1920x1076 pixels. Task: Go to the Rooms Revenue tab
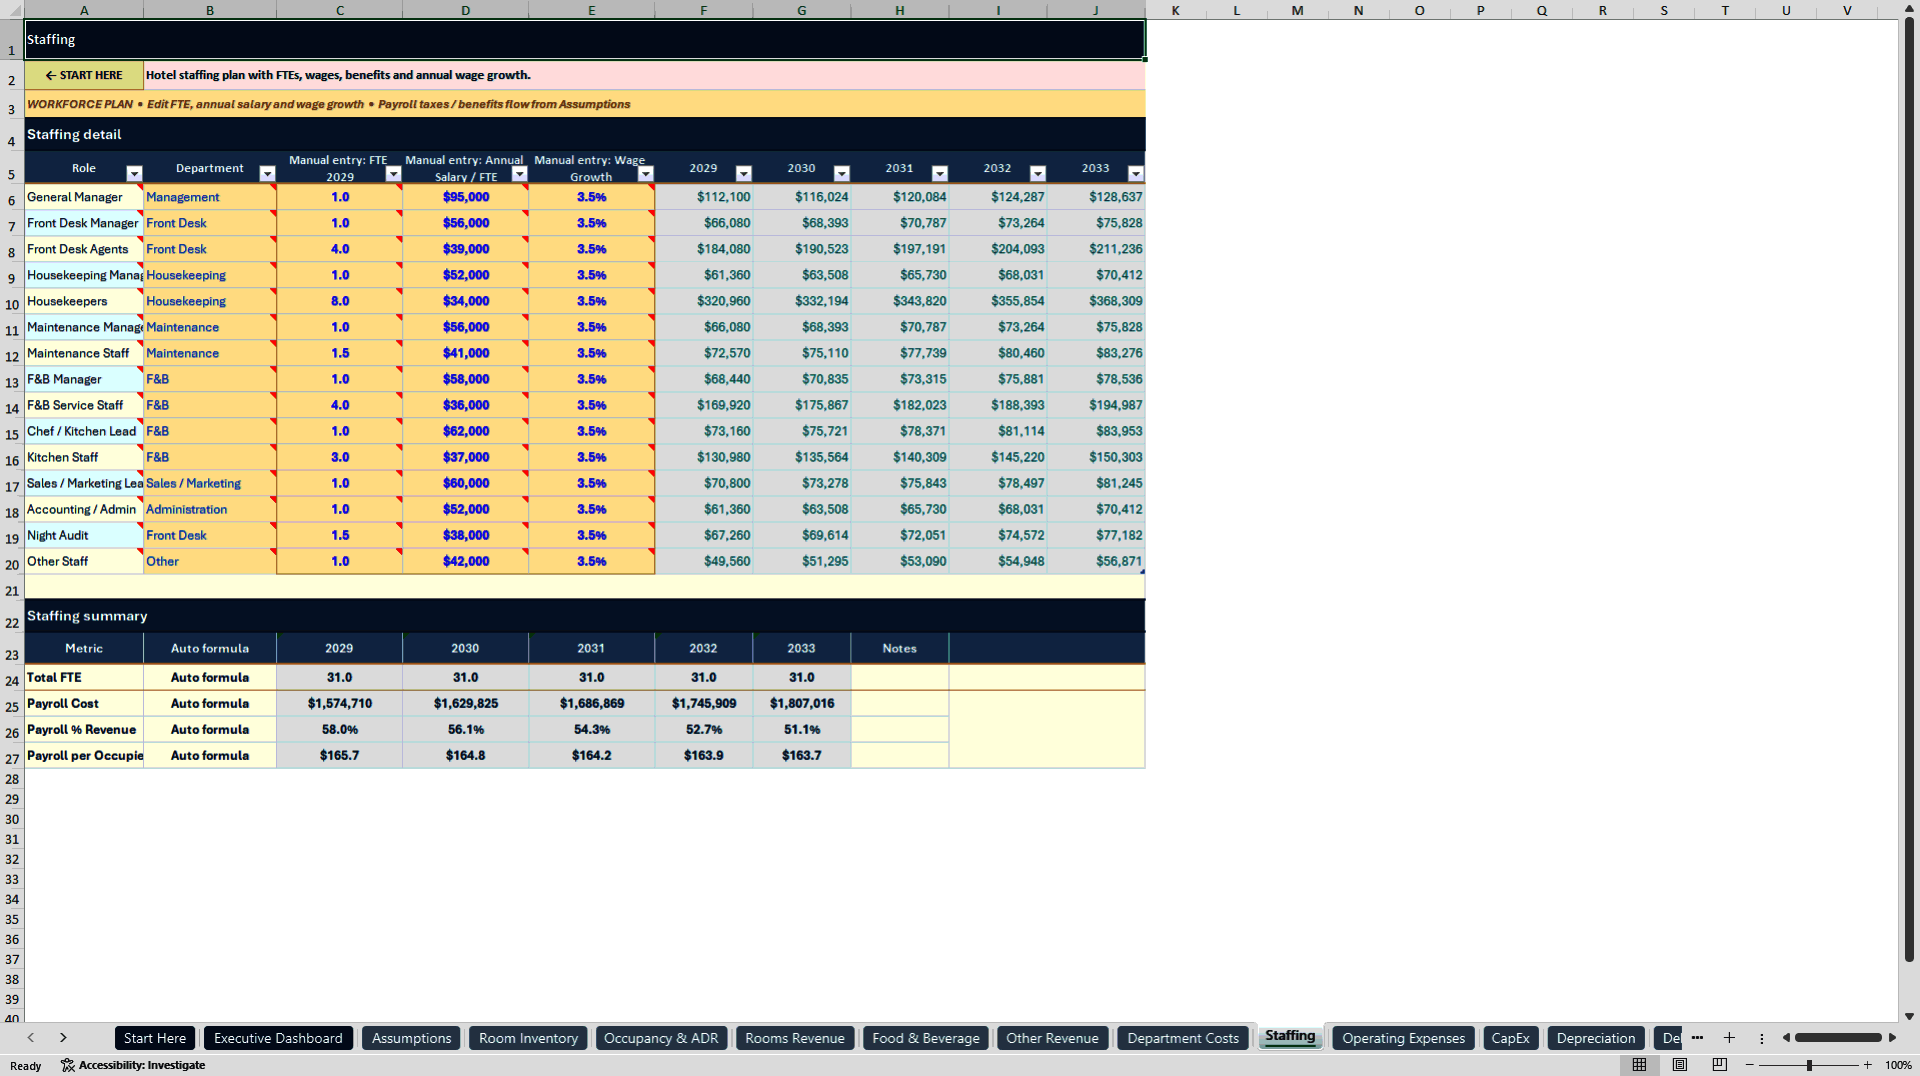[x=795, y=1038]
